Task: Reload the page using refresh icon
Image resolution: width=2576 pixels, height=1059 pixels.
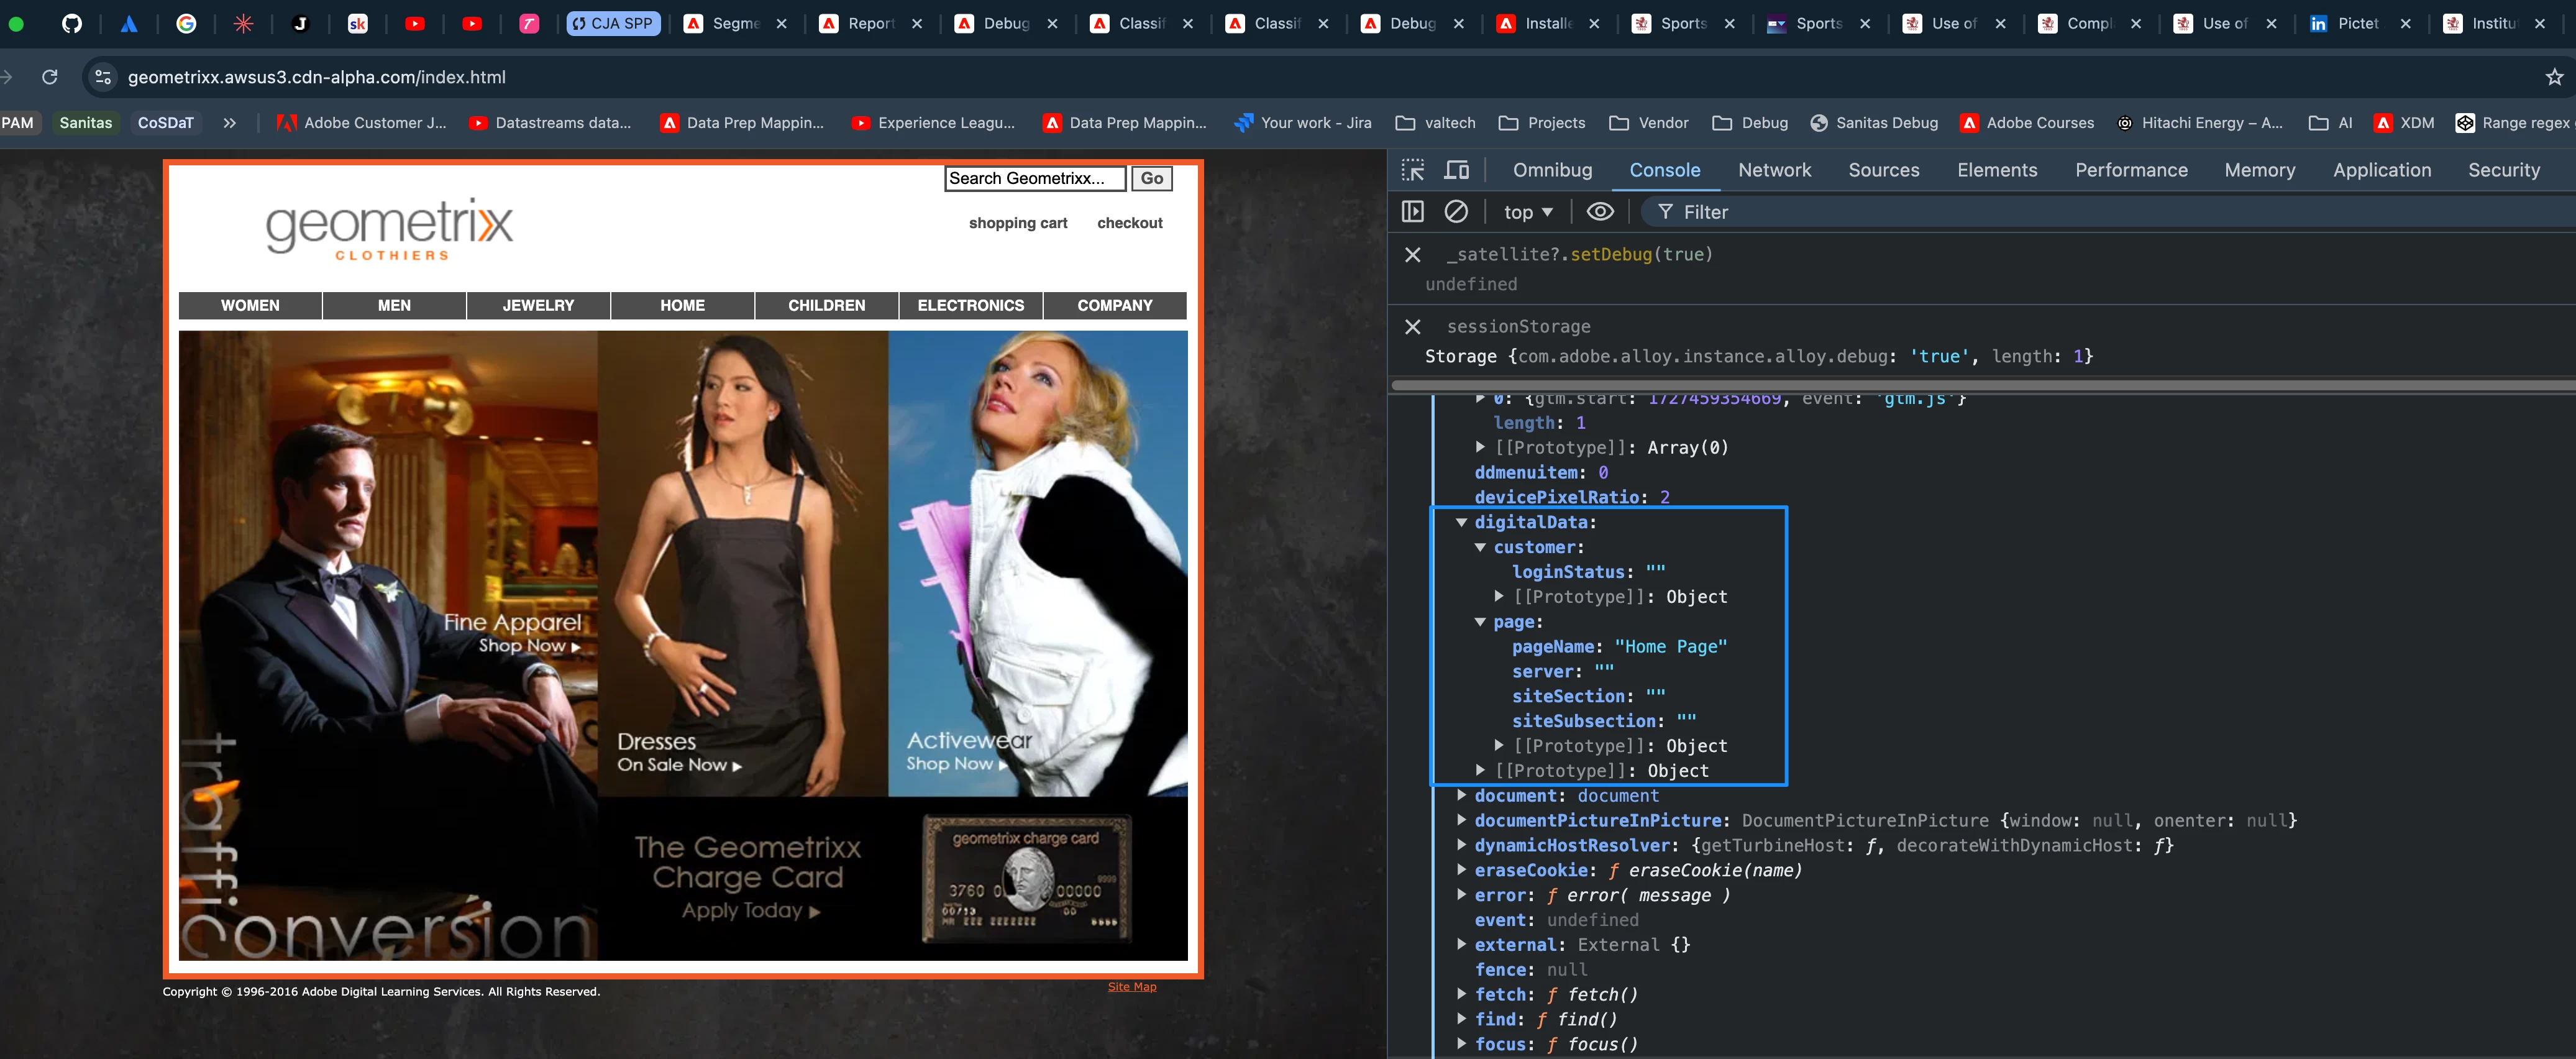Action: coord(50,77)
